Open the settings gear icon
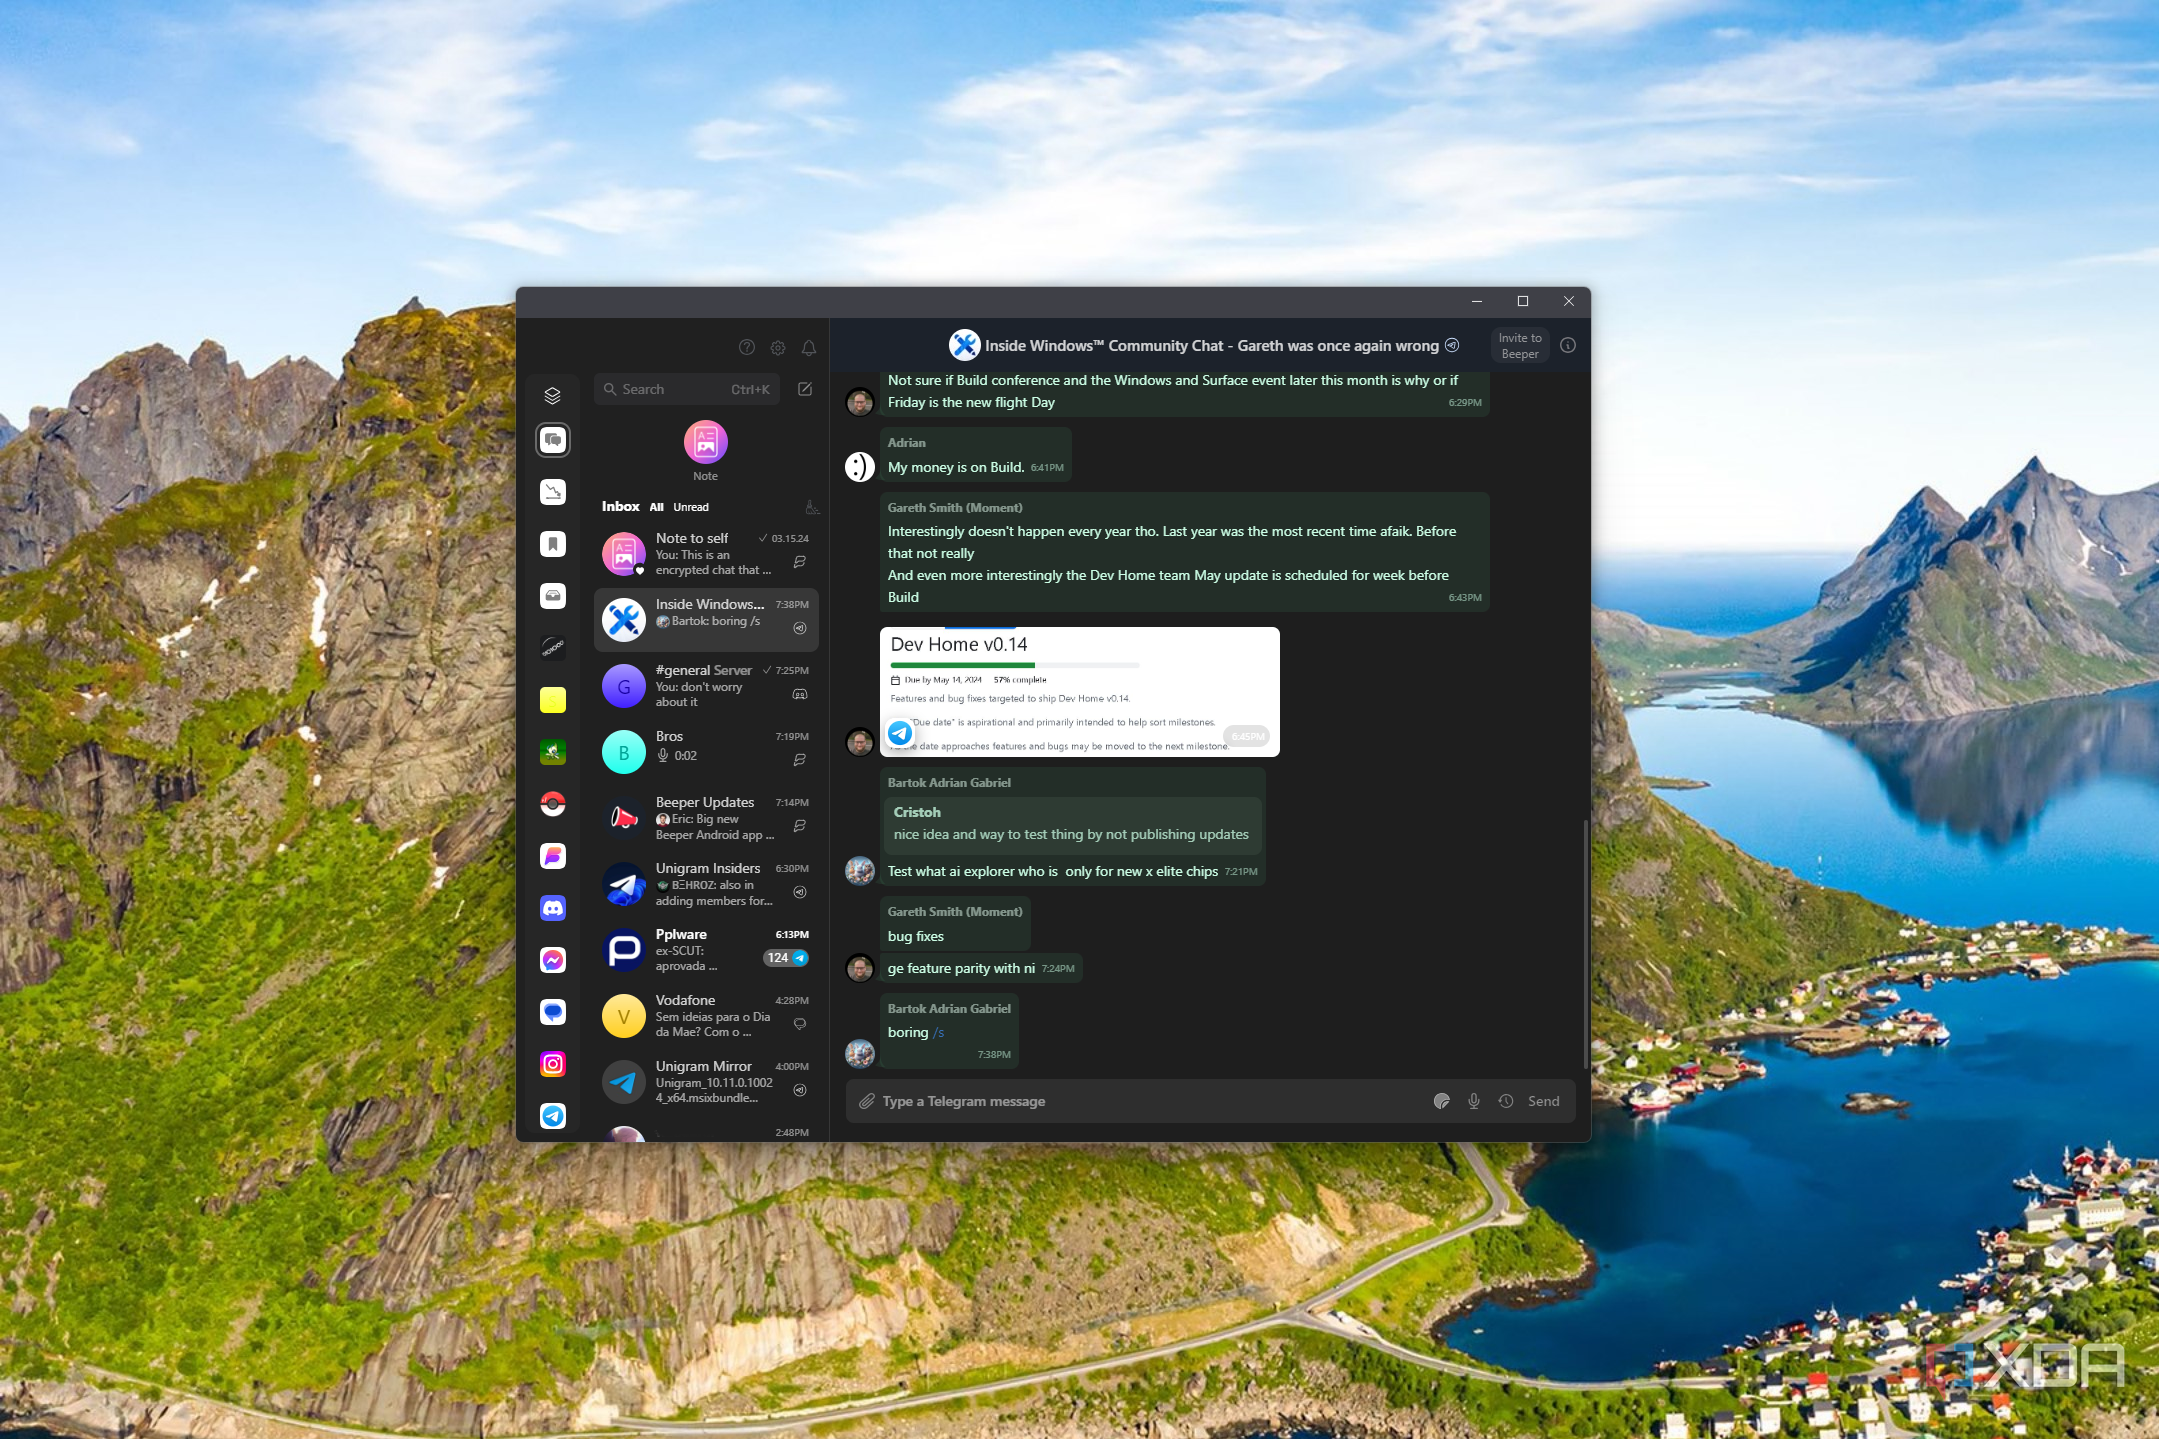 pyautogui.click(x=778, y=348)
